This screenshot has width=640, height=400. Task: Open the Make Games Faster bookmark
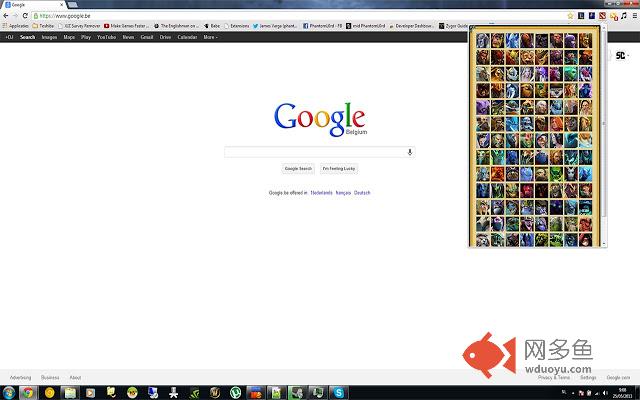(127, 26)
